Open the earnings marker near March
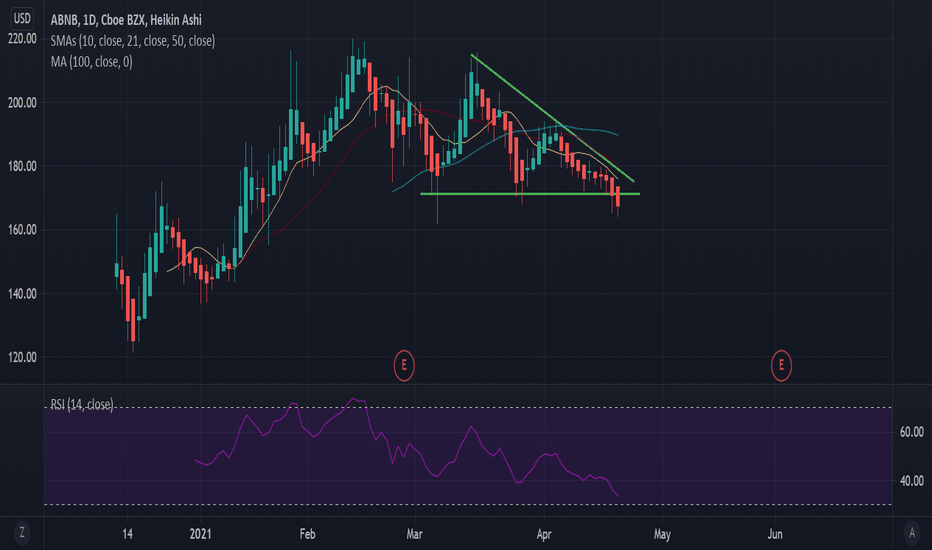The height and width of the screenshot is (550, 932). coord(404,365)
